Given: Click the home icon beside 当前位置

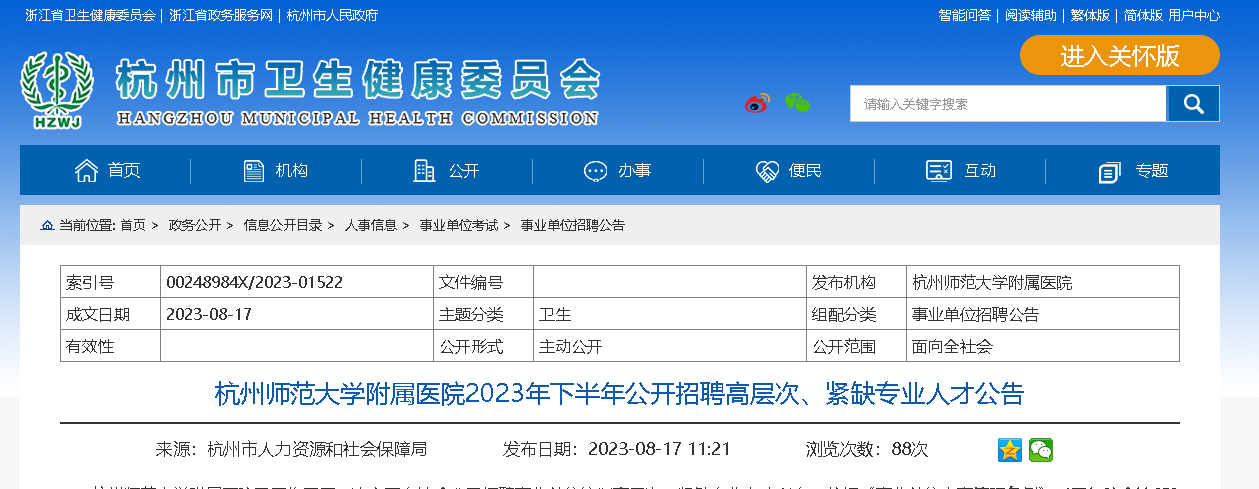Looking at the screenshot, I should (x=47, y=226).
